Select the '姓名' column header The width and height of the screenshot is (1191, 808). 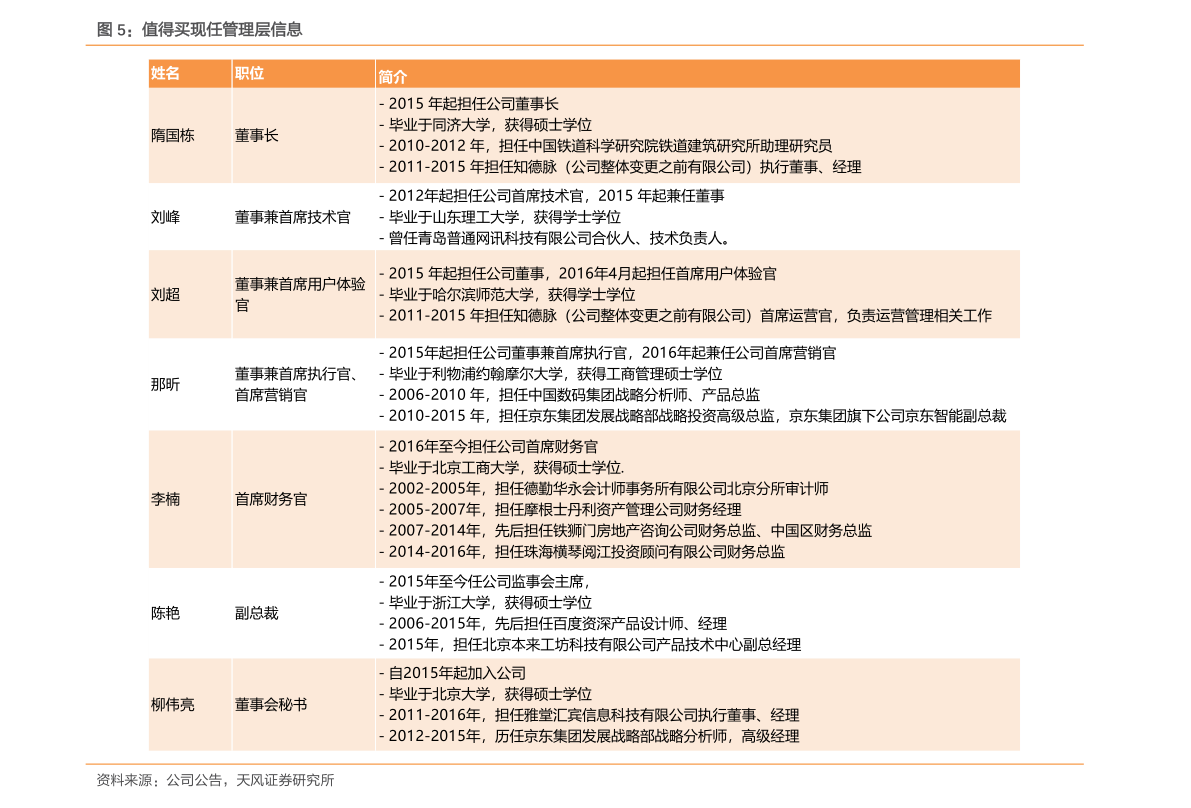166,73
